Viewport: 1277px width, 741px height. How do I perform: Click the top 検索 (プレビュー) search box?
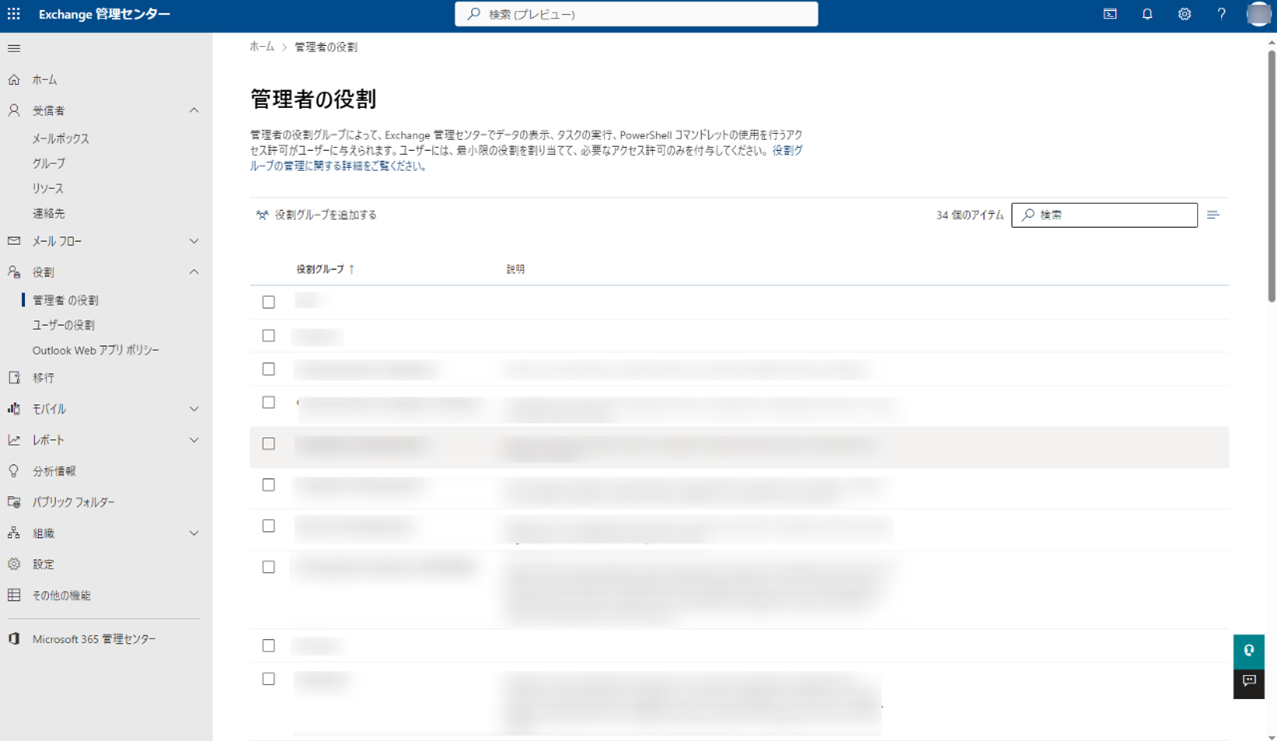636,14
